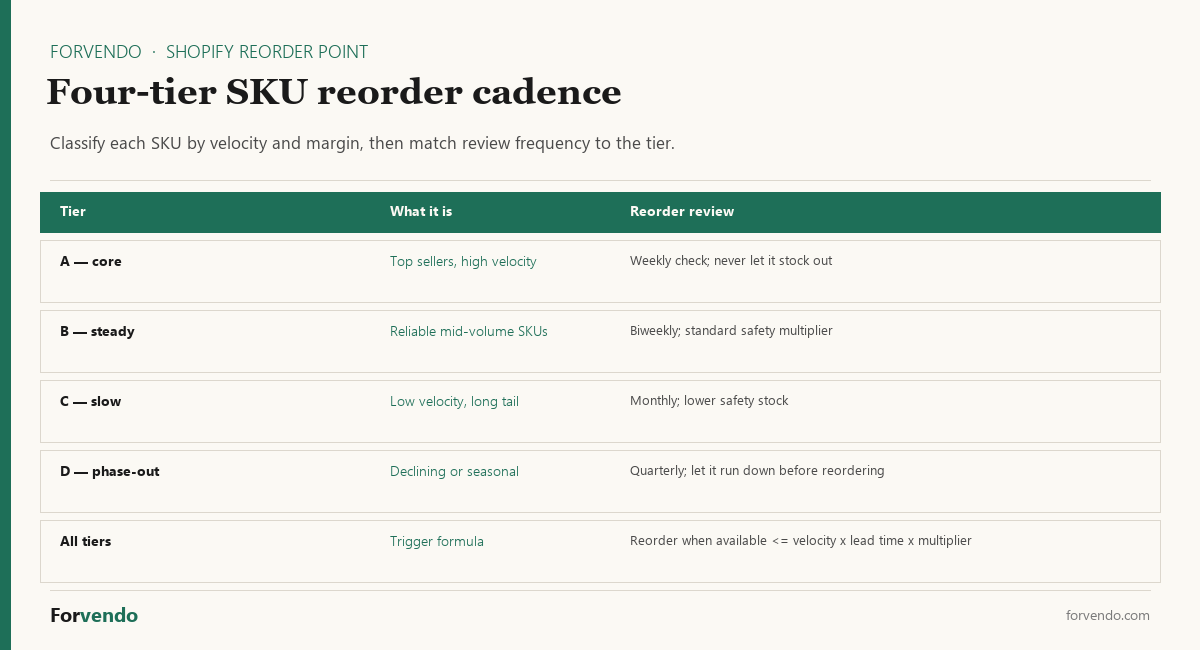
Task: Click the 'Trigger formula' cell
Action: pos(437,542)
